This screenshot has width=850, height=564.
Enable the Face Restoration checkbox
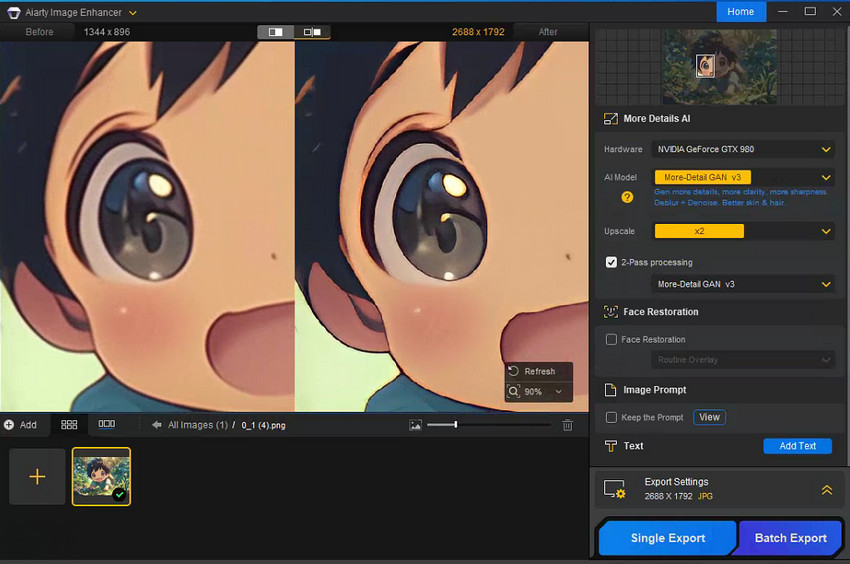[x=611, y=339]
